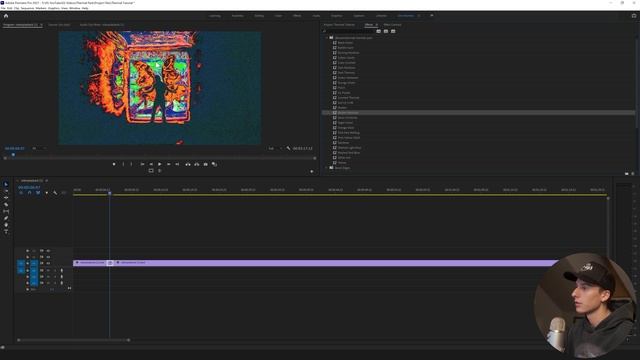The height and width of the screenshot is (360, 640).
Task: Expand the last folder in the Effects list
Action: coord(327,168)
